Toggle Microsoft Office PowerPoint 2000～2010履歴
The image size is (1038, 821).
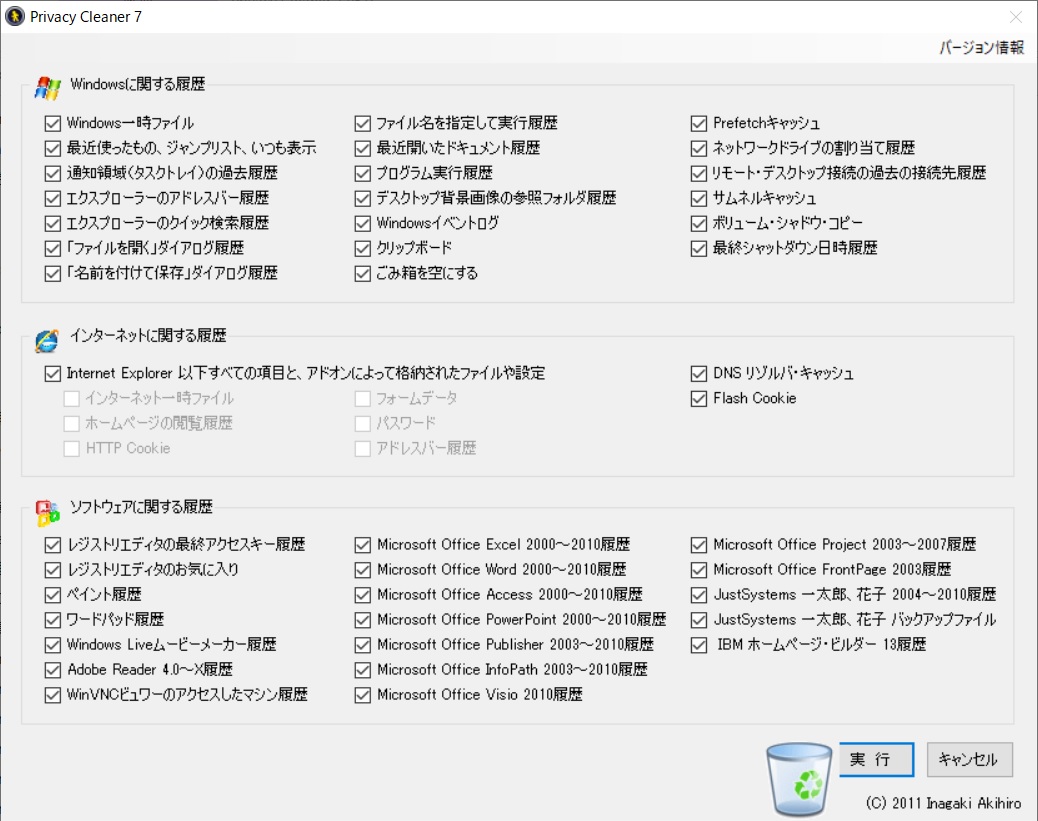click(362, 620)
